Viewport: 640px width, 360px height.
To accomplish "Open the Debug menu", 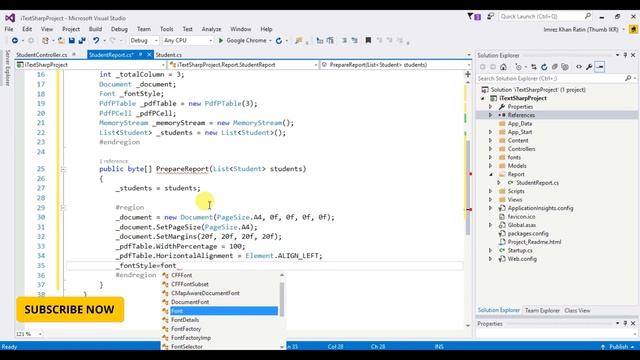I will pos(119,29).
